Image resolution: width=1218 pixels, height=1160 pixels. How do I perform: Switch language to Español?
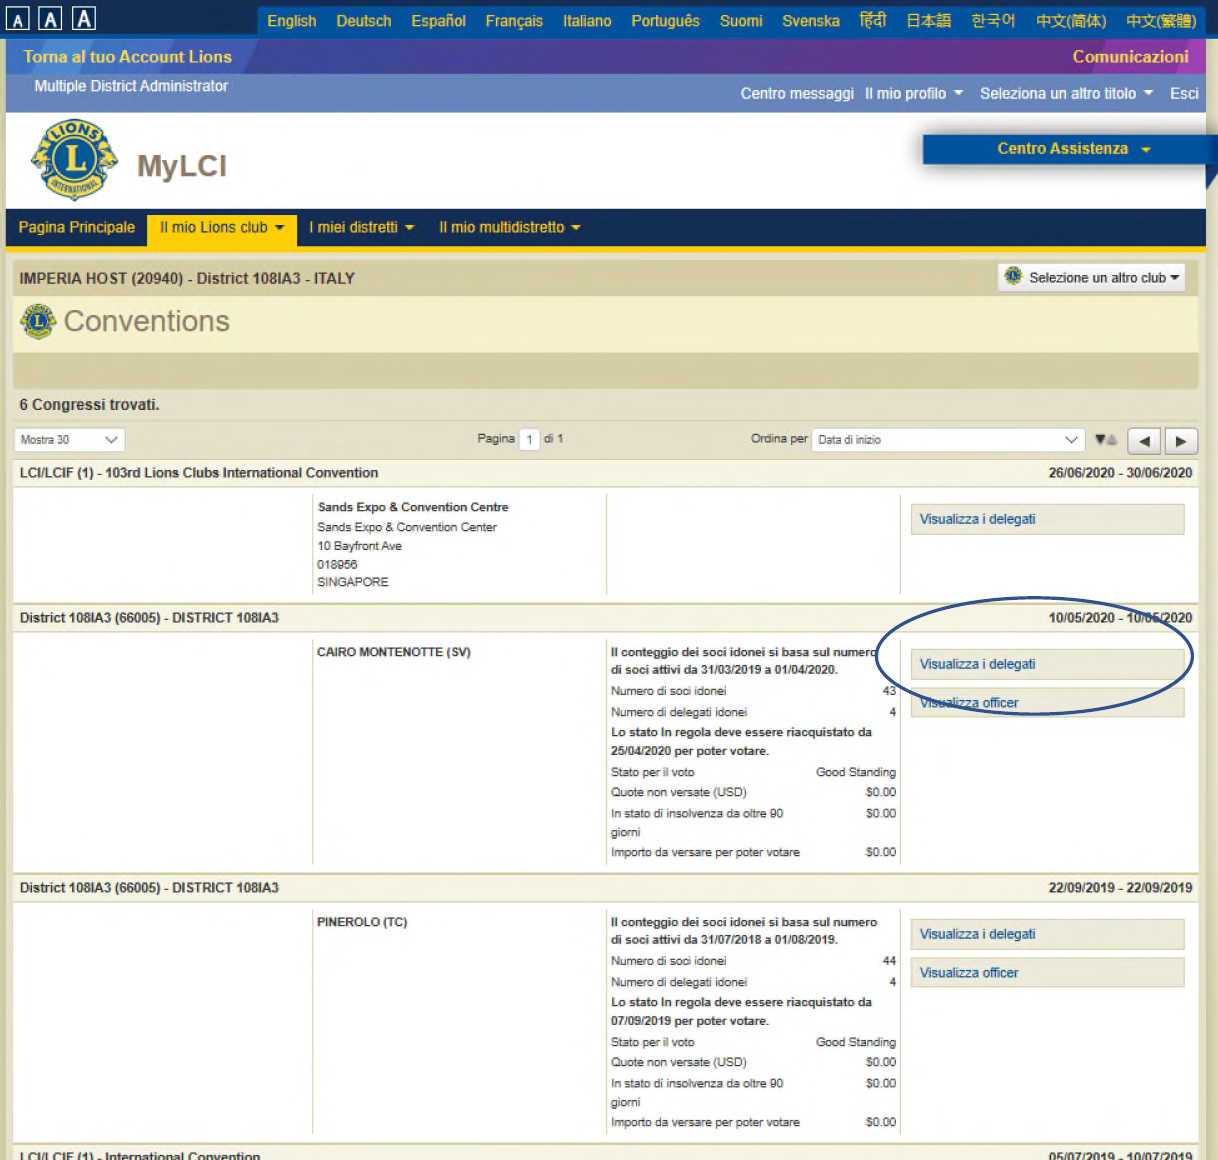(438, 21)
